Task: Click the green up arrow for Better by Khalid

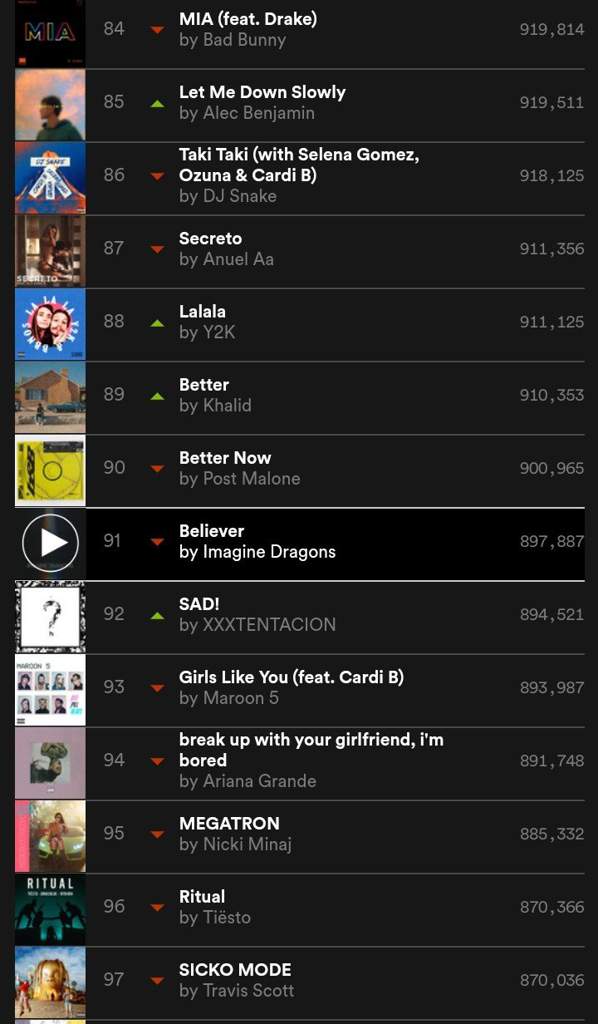Action: [x=157, y=396]
